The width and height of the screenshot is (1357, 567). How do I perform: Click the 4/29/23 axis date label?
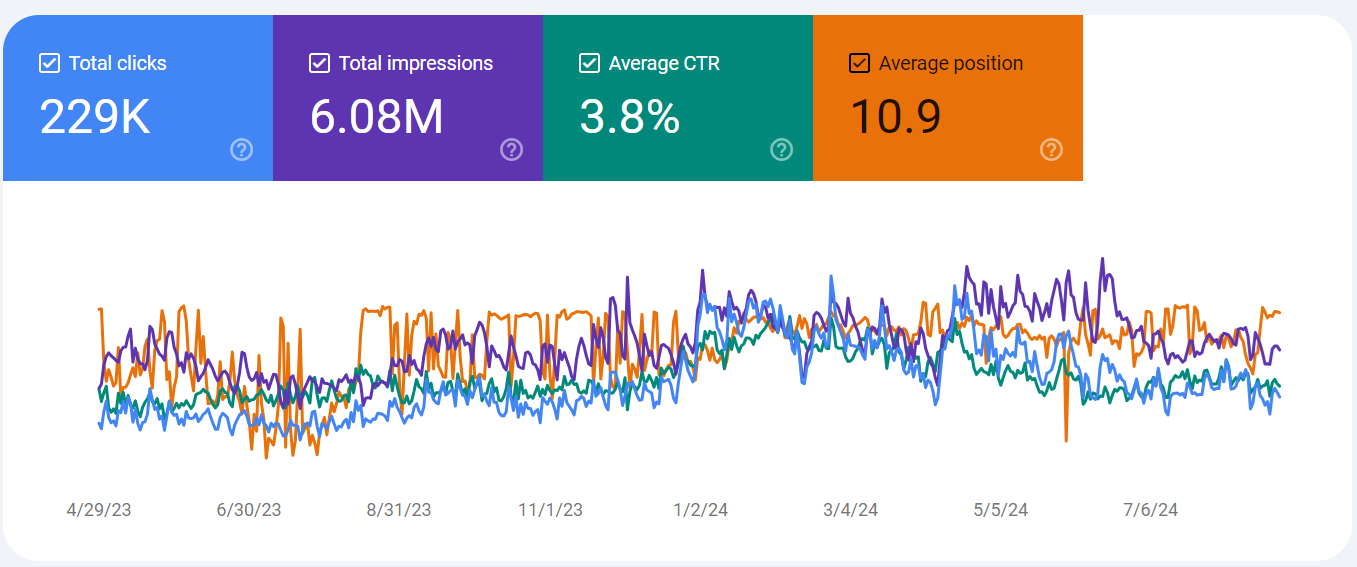click(99, 510)
